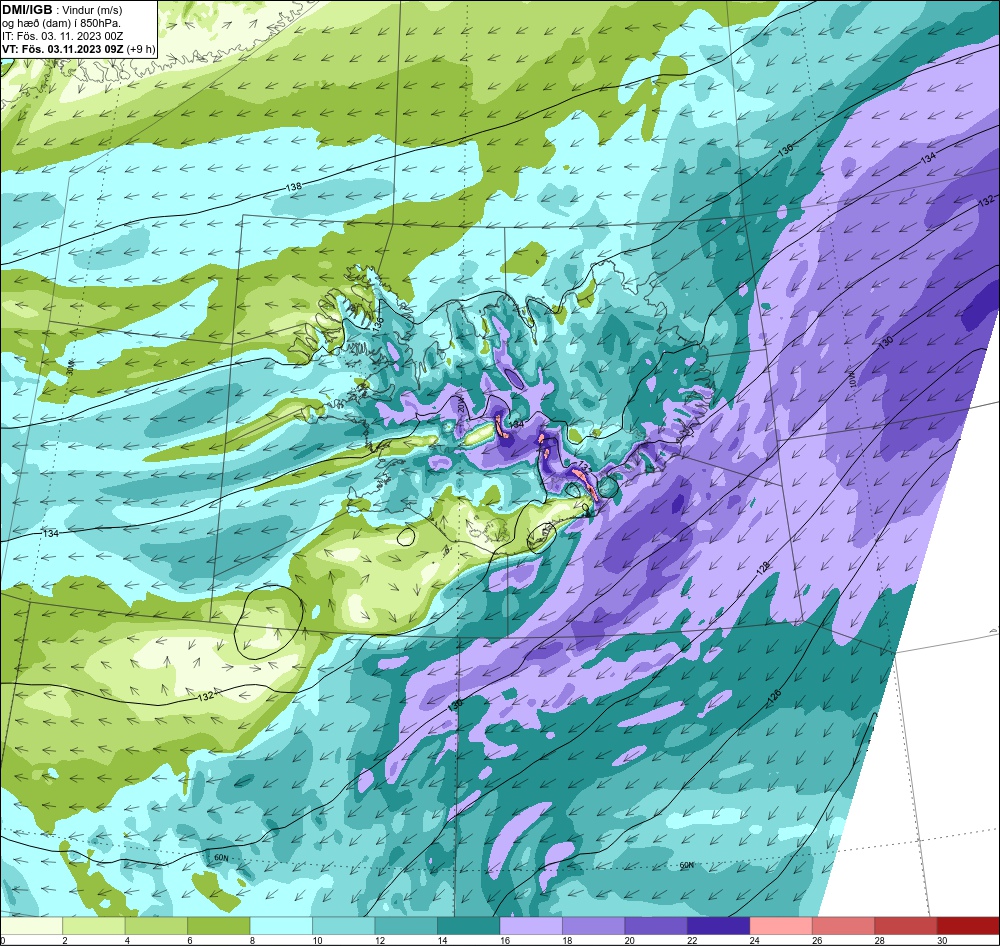Select the 20–22 m/s violet swatch
1000x946 pixels.
(656, 926)
